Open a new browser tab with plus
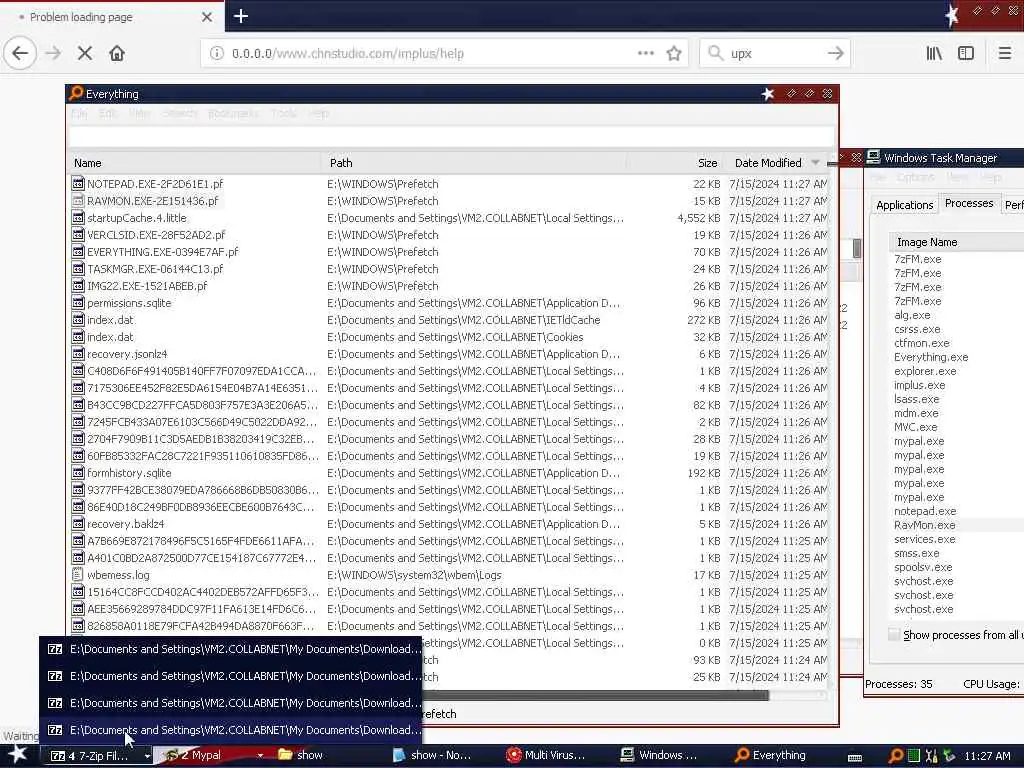The image size is (1024, 768). click(241, 16)
